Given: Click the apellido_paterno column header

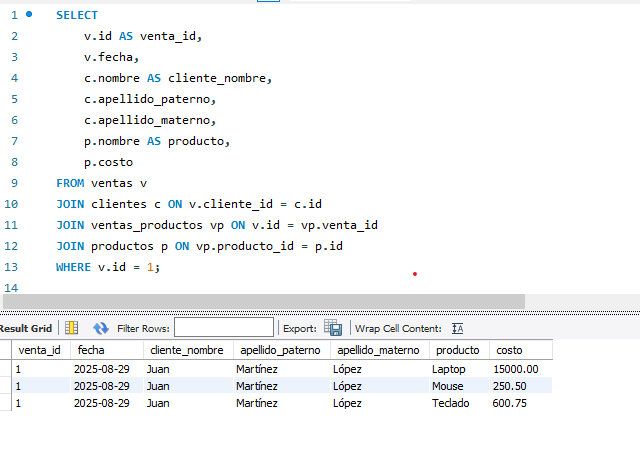Looking at the screenshot, I should 282,350.
